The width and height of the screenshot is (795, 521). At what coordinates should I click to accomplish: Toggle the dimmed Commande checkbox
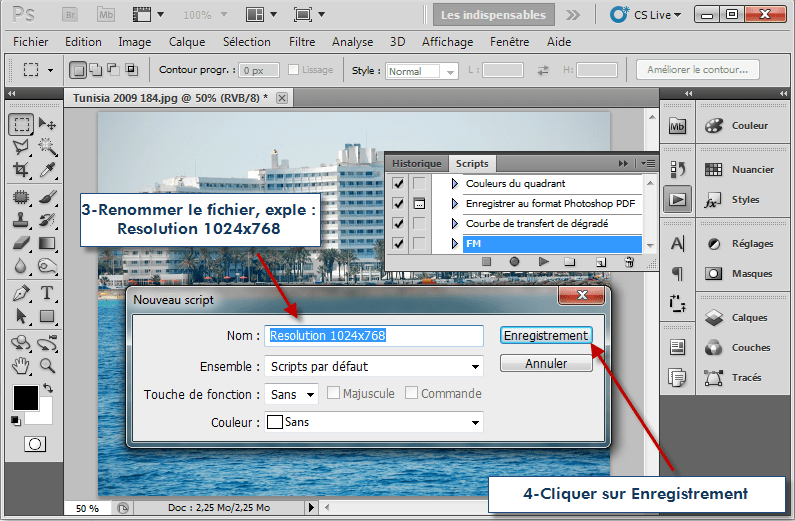click(411, 393)
